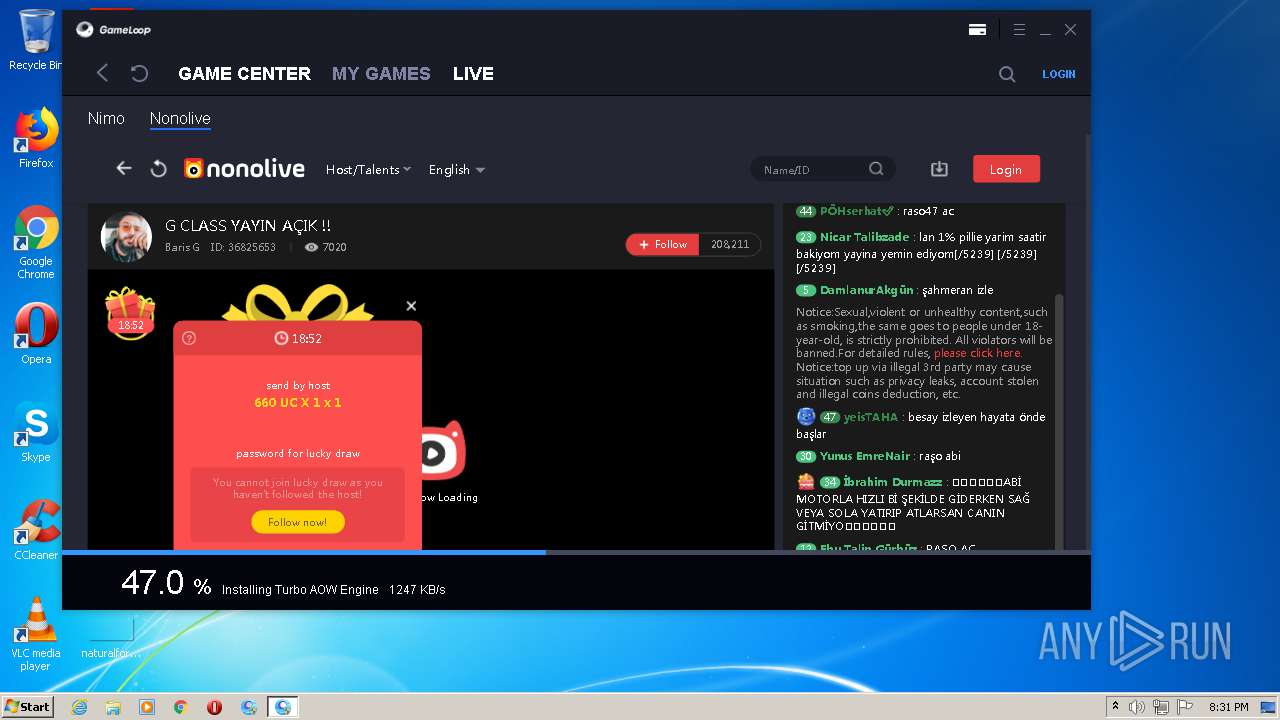Image resolution: width=1280 pixels, height=720 pixels.
Task: Open media player taskbar icon
Action: (x=147, y=707)
